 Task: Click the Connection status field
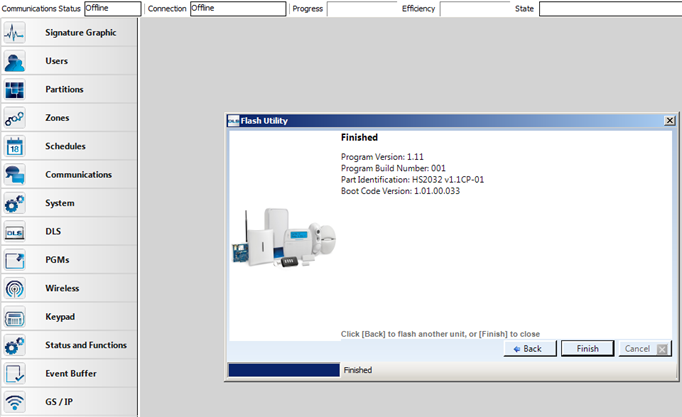pos(237,8)
